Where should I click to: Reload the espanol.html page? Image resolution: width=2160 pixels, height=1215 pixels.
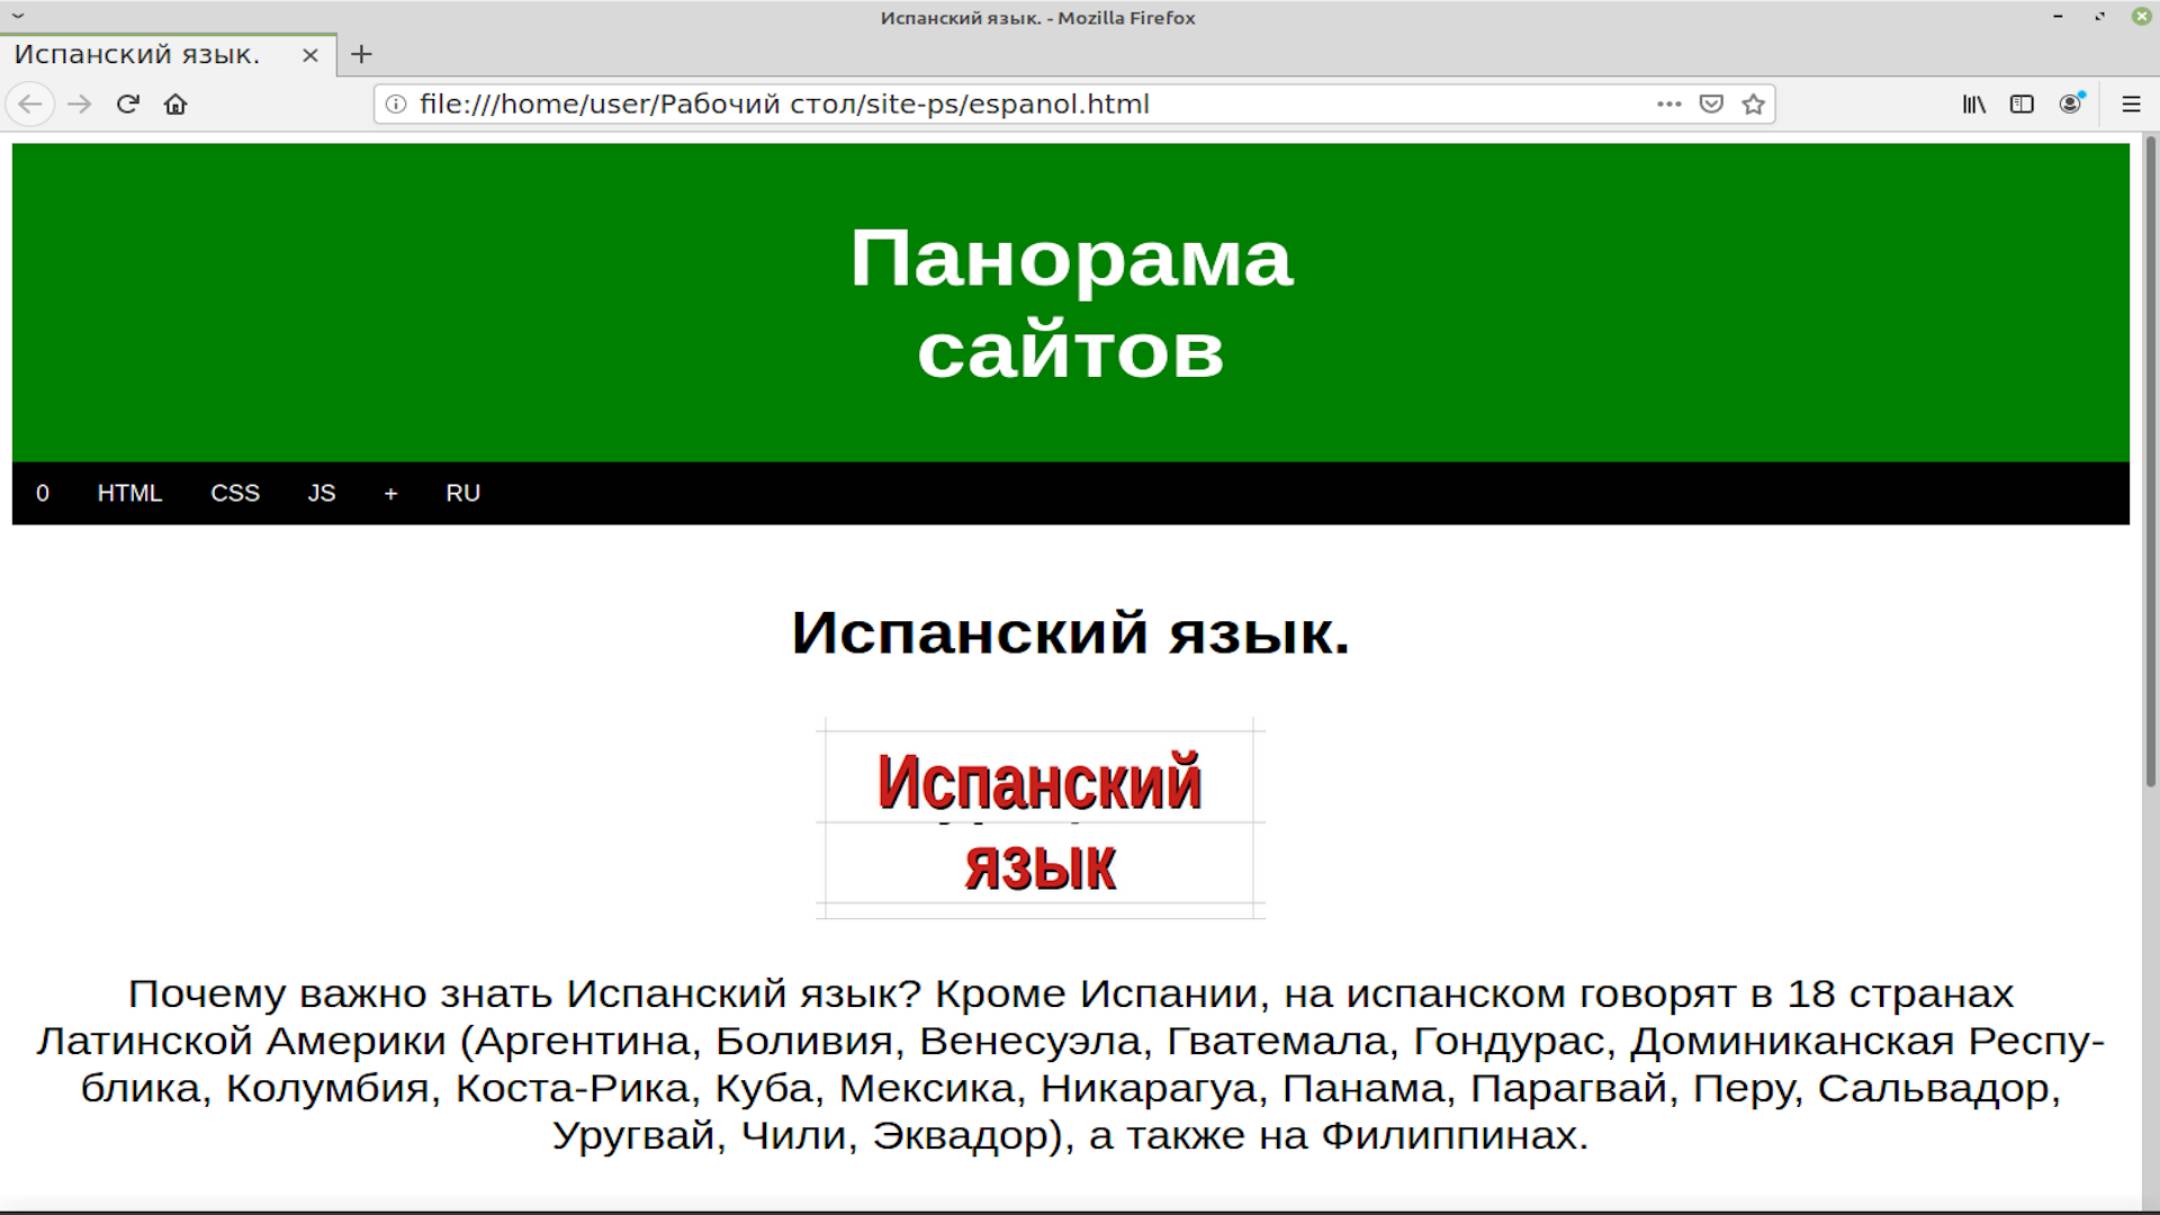[127, 103]
